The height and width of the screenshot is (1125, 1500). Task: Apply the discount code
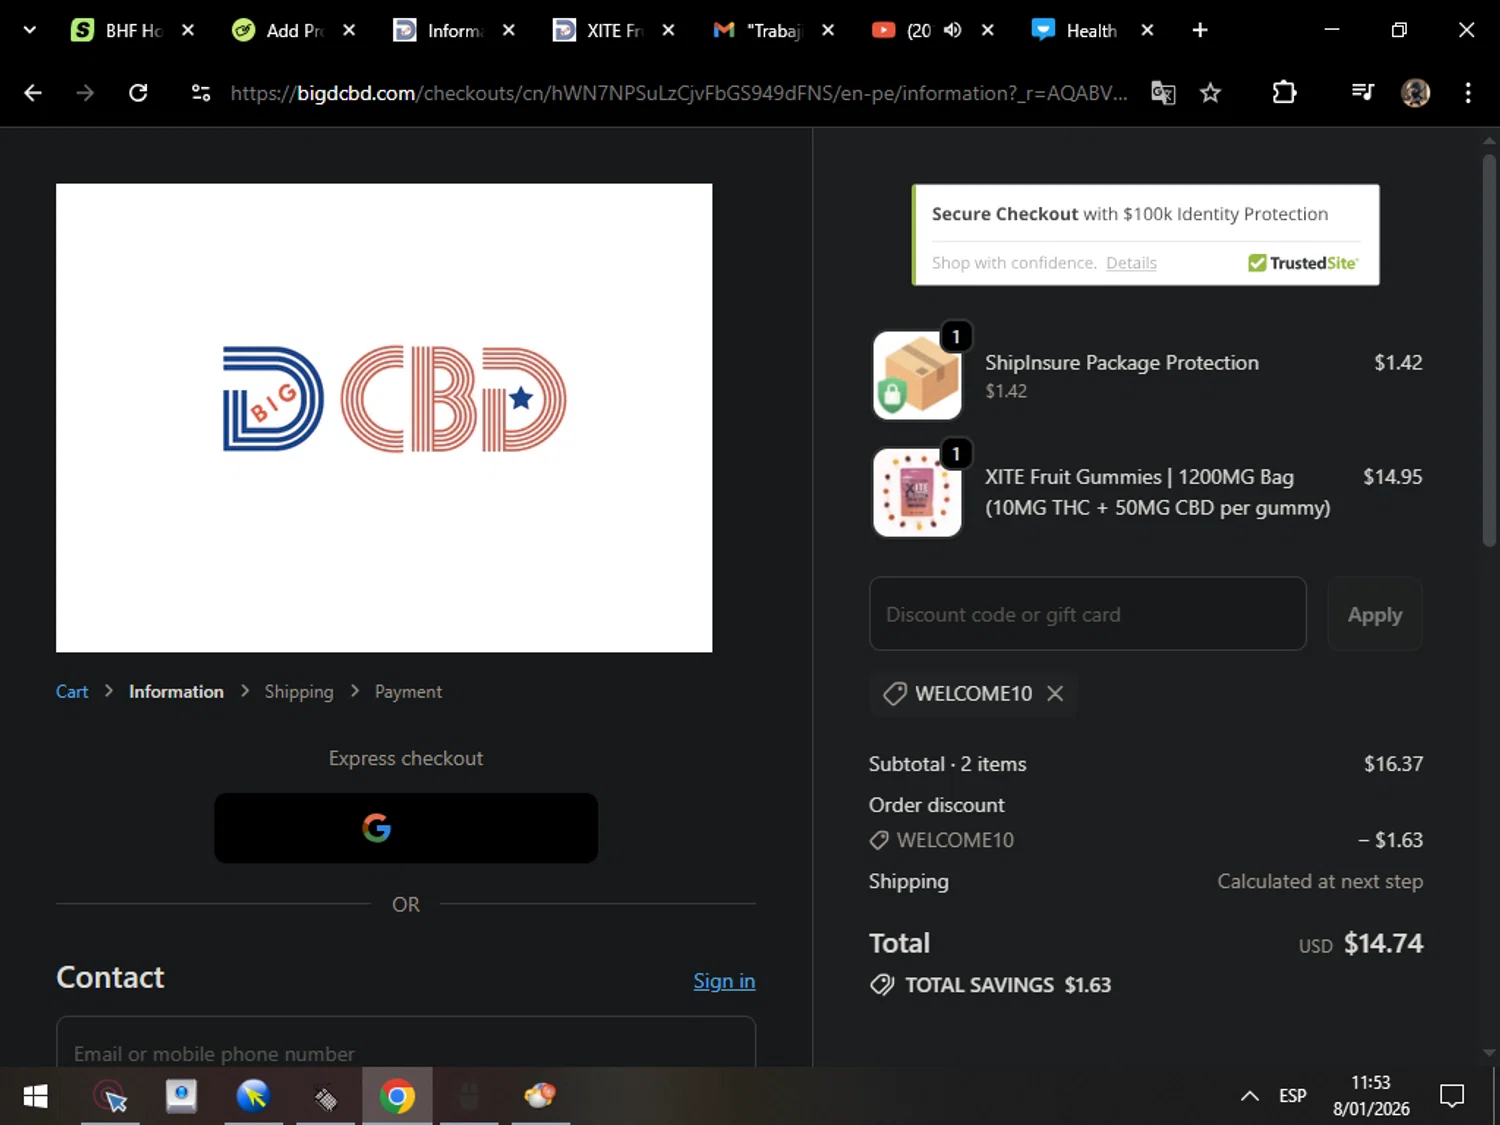pos(1375,614)
